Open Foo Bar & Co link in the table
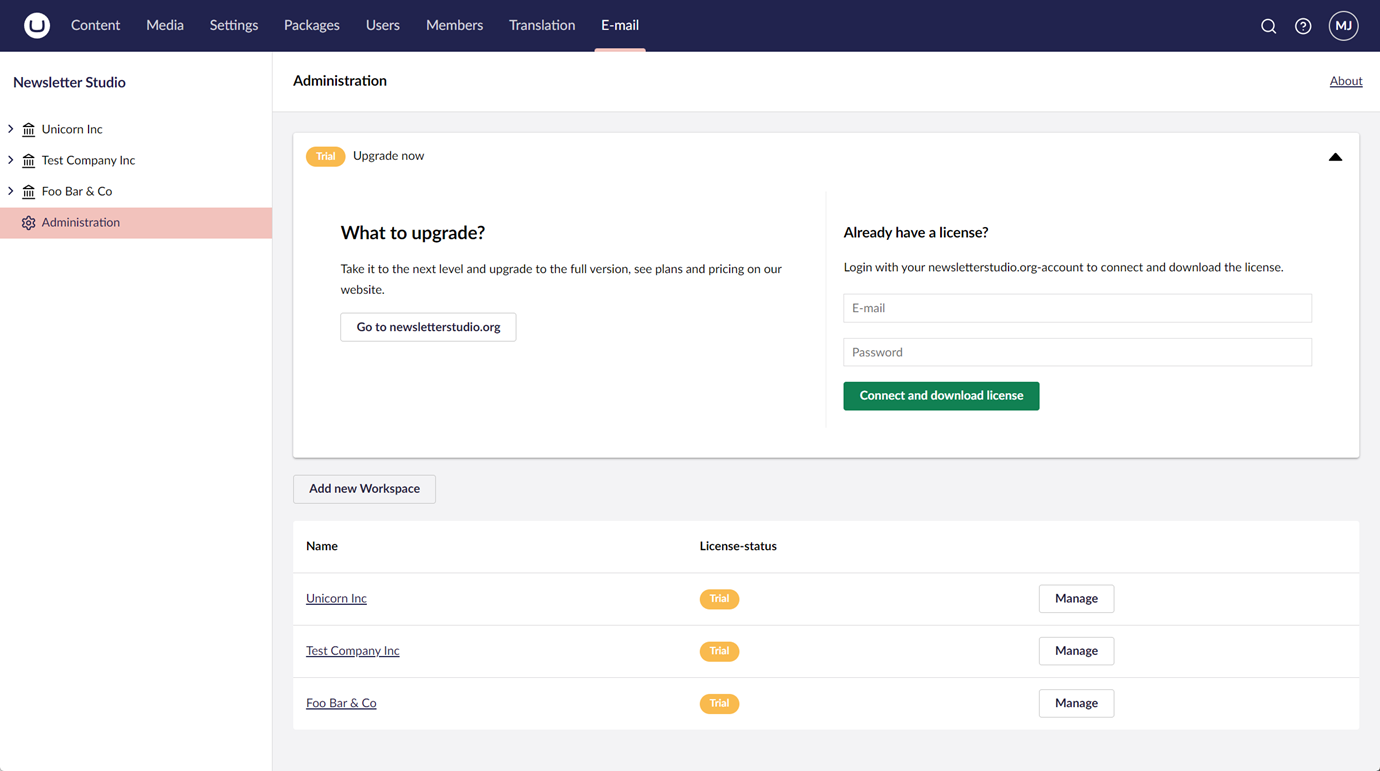Image resolution: width=1380 pixels, height=771 pixels. (x=341, y=703)
